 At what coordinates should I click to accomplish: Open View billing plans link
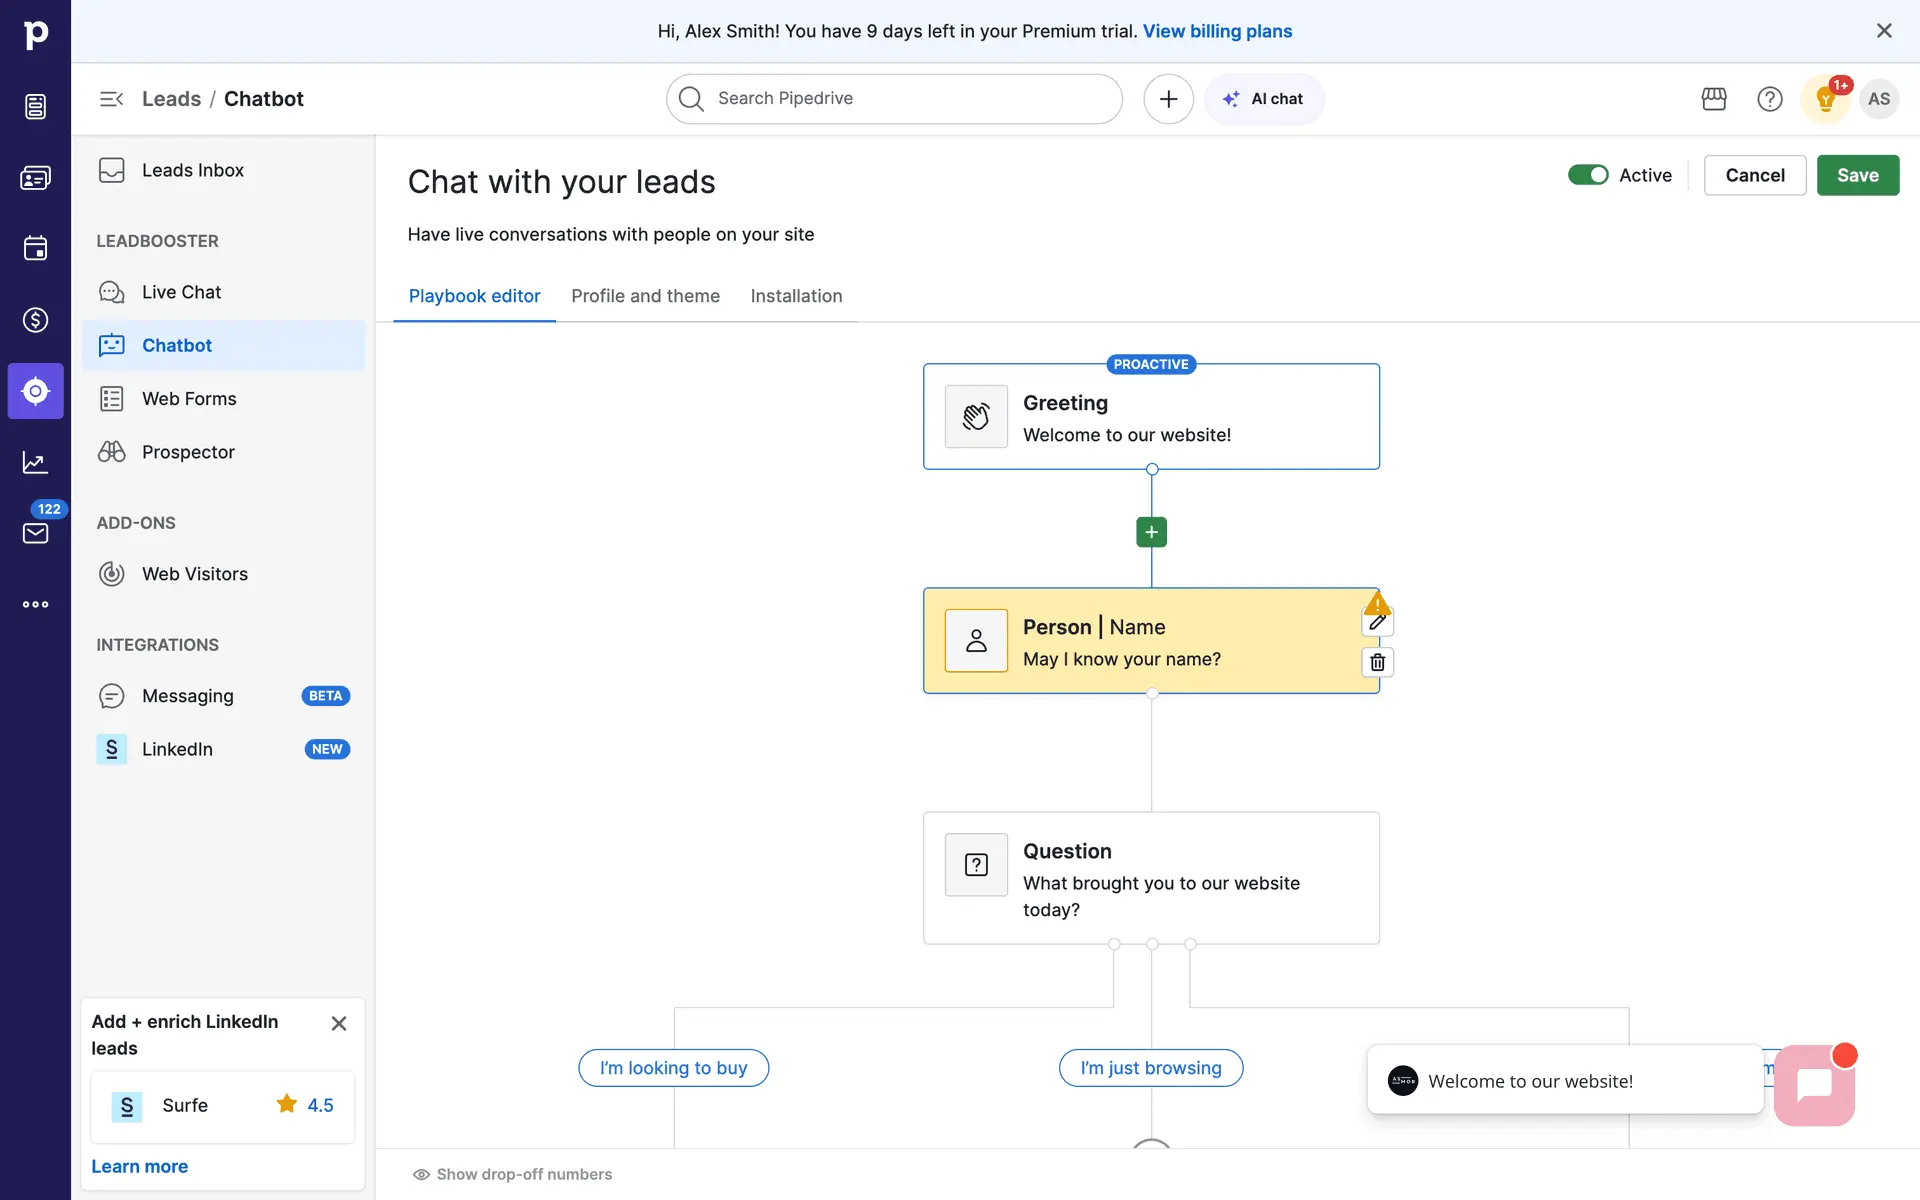[x=1217, y=31]
